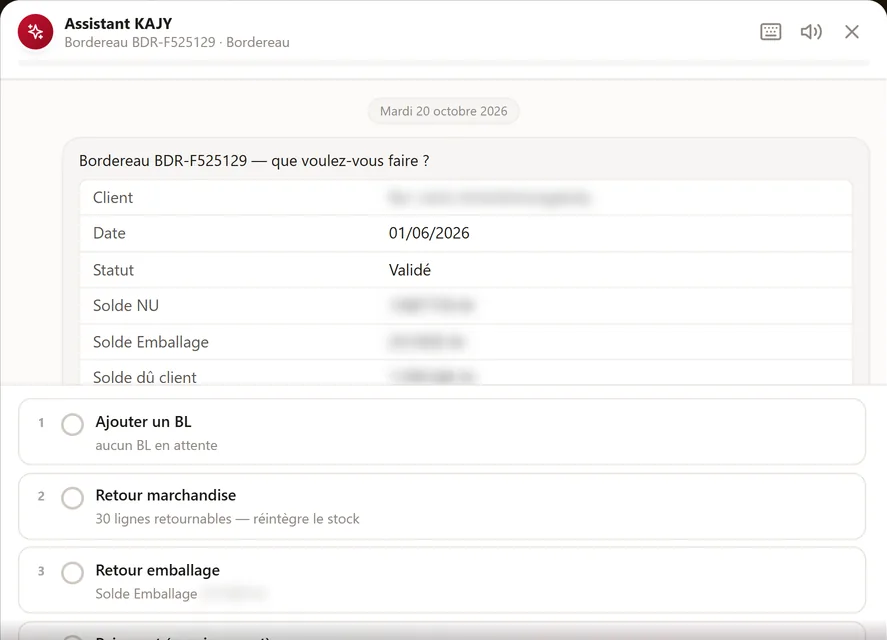Click the Solde NU row label
The width and height of the screenshot is (887, 640).
[126, 306]
